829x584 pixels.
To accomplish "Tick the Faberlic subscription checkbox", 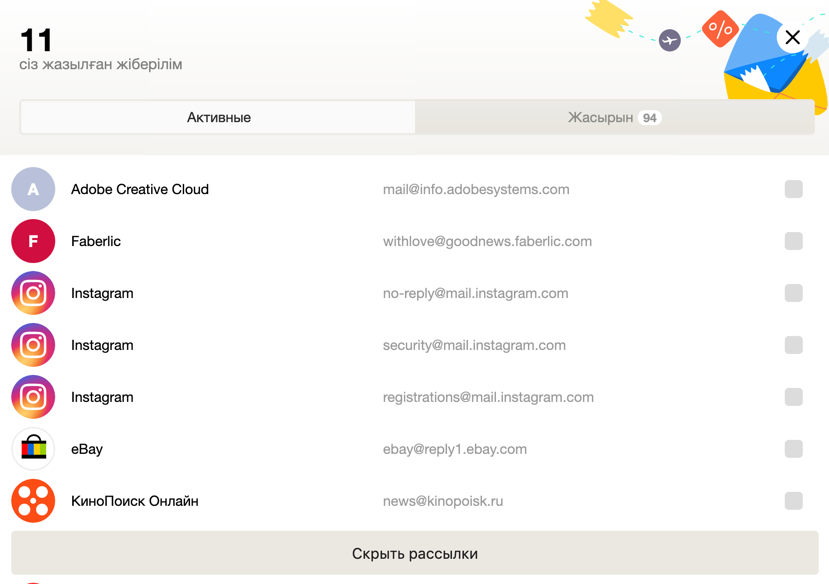I will [x=794, y=241].
